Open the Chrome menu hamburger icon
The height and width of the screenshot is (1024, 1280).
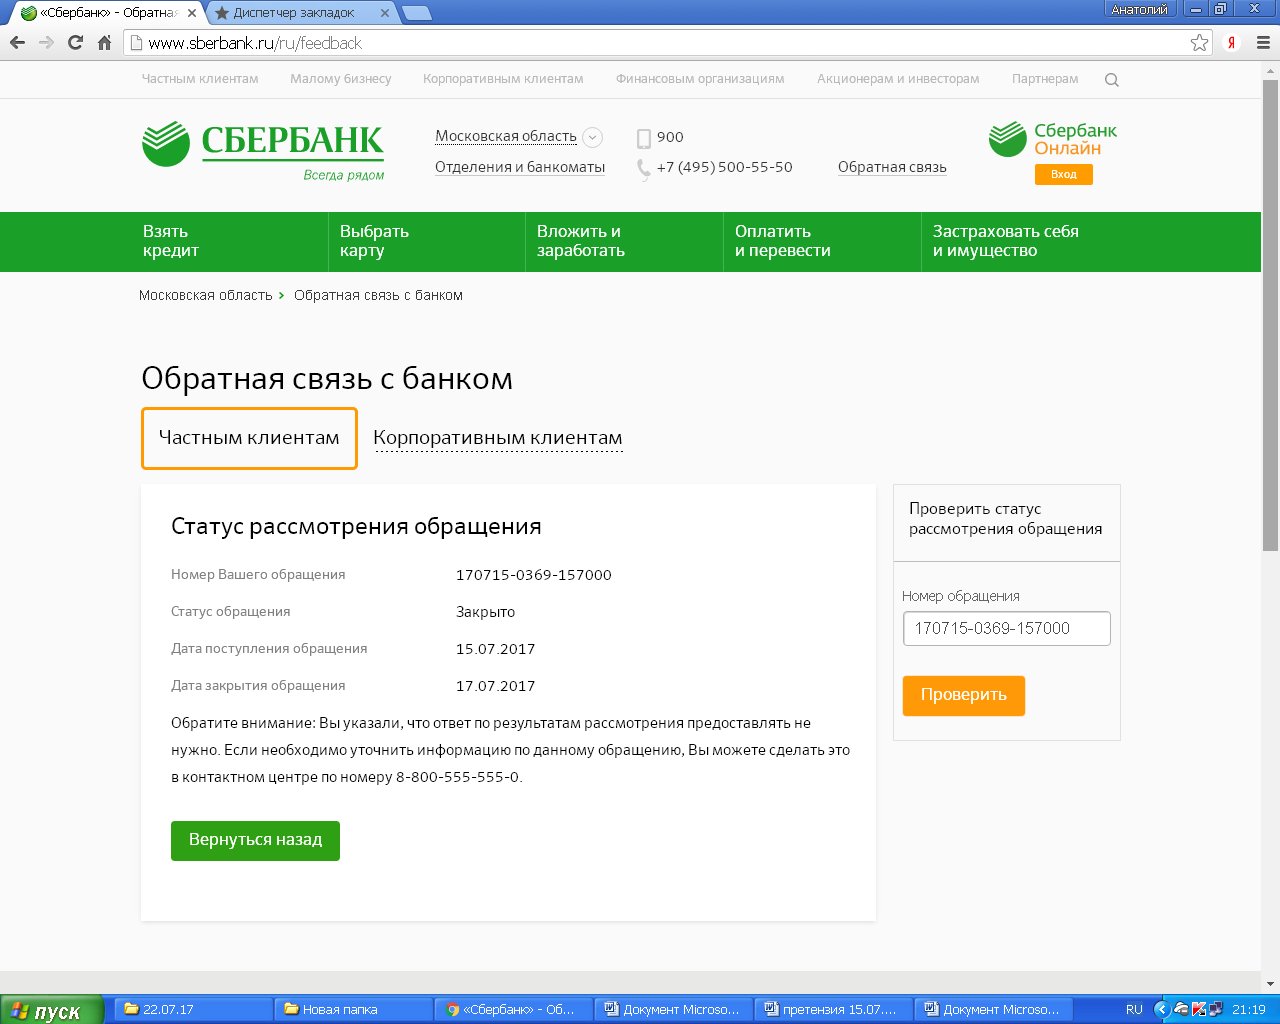point(1262,43)
